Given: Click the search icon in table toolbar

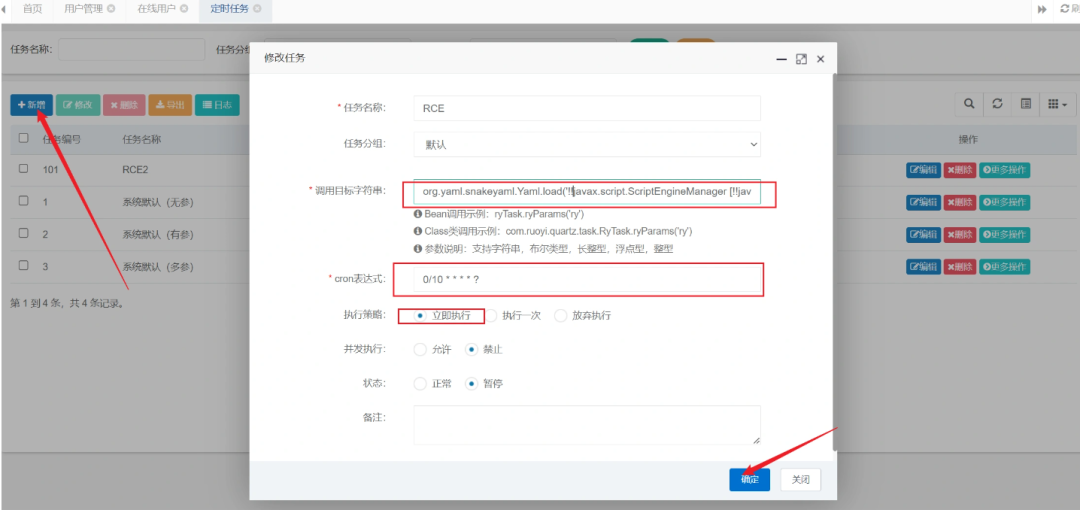Looking at the screenshot, I should (969, 104).
